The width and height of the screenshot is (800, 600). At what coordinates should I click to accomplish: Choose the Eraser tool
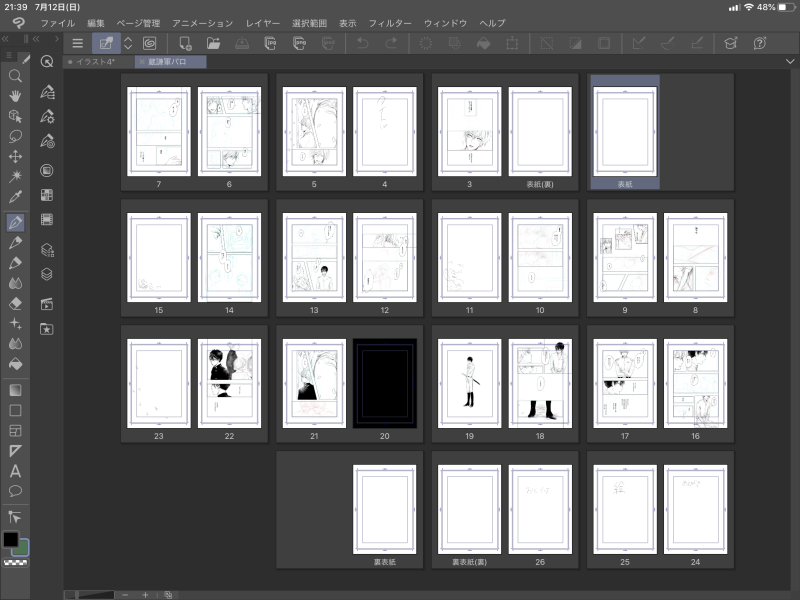(15, 303)
